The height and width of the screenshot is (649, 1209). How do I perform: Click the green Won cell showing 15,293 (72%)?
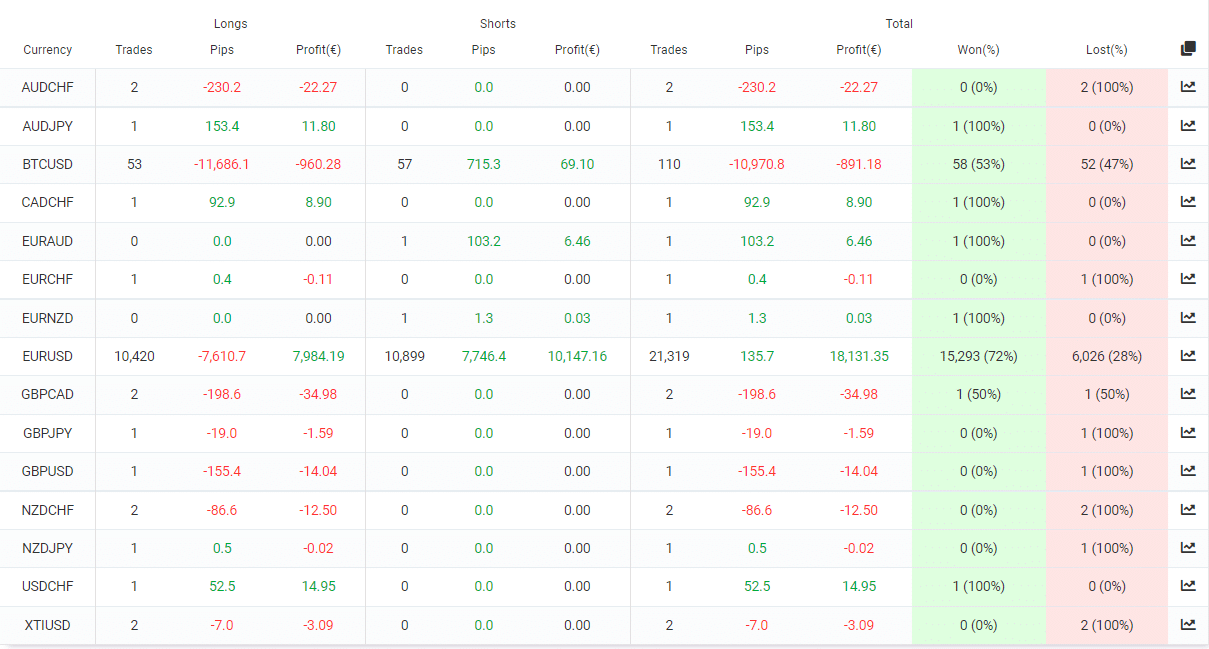978,356
